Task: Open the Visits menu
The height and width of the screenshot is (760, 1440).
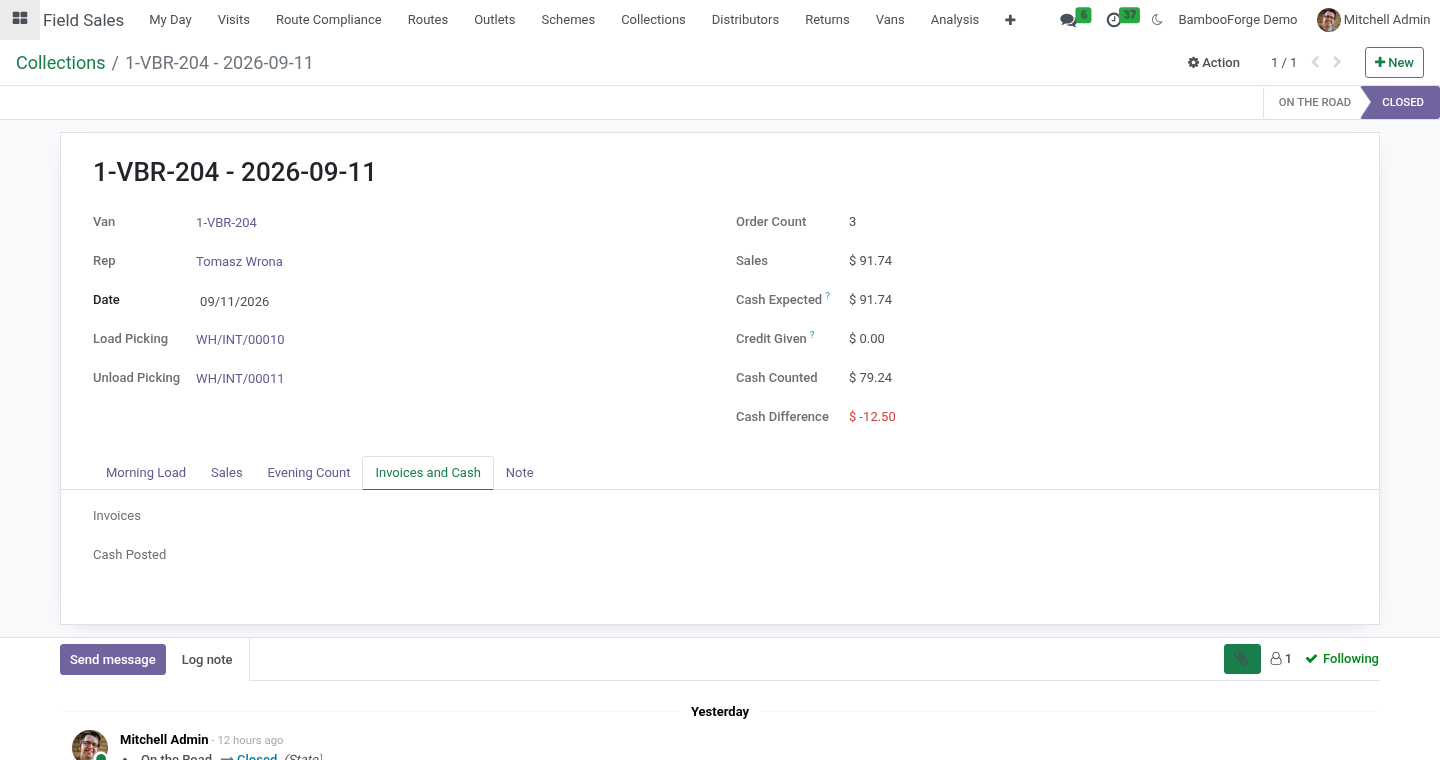Action: click(234, 20)
